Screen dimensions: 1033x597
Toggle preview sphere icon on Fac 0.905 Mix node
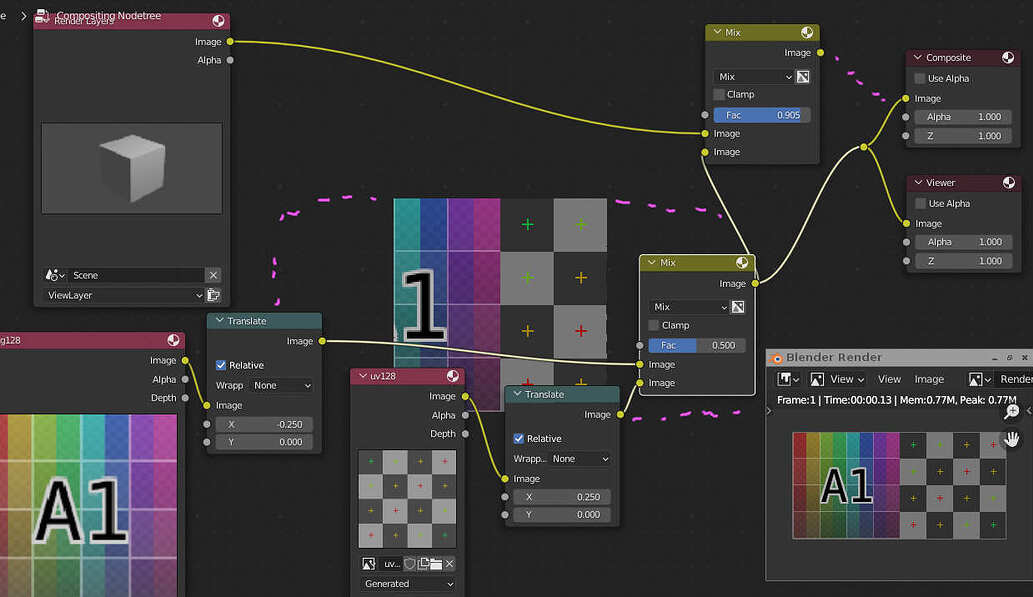807,32
